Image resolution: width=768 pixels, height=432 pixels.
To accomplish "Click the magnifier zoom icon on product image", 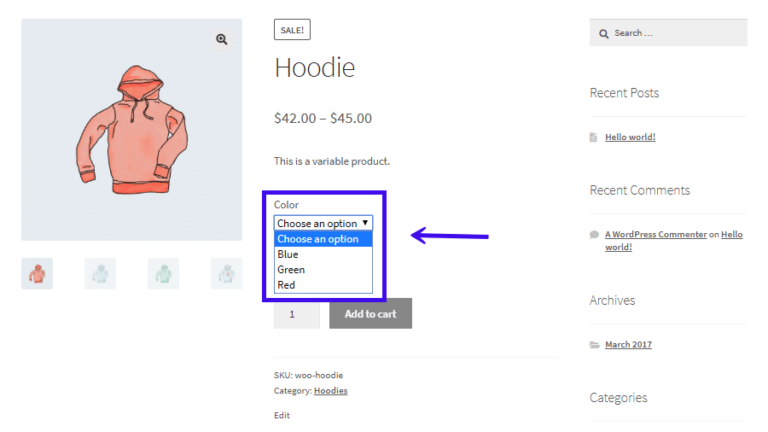I will point(221,40).
